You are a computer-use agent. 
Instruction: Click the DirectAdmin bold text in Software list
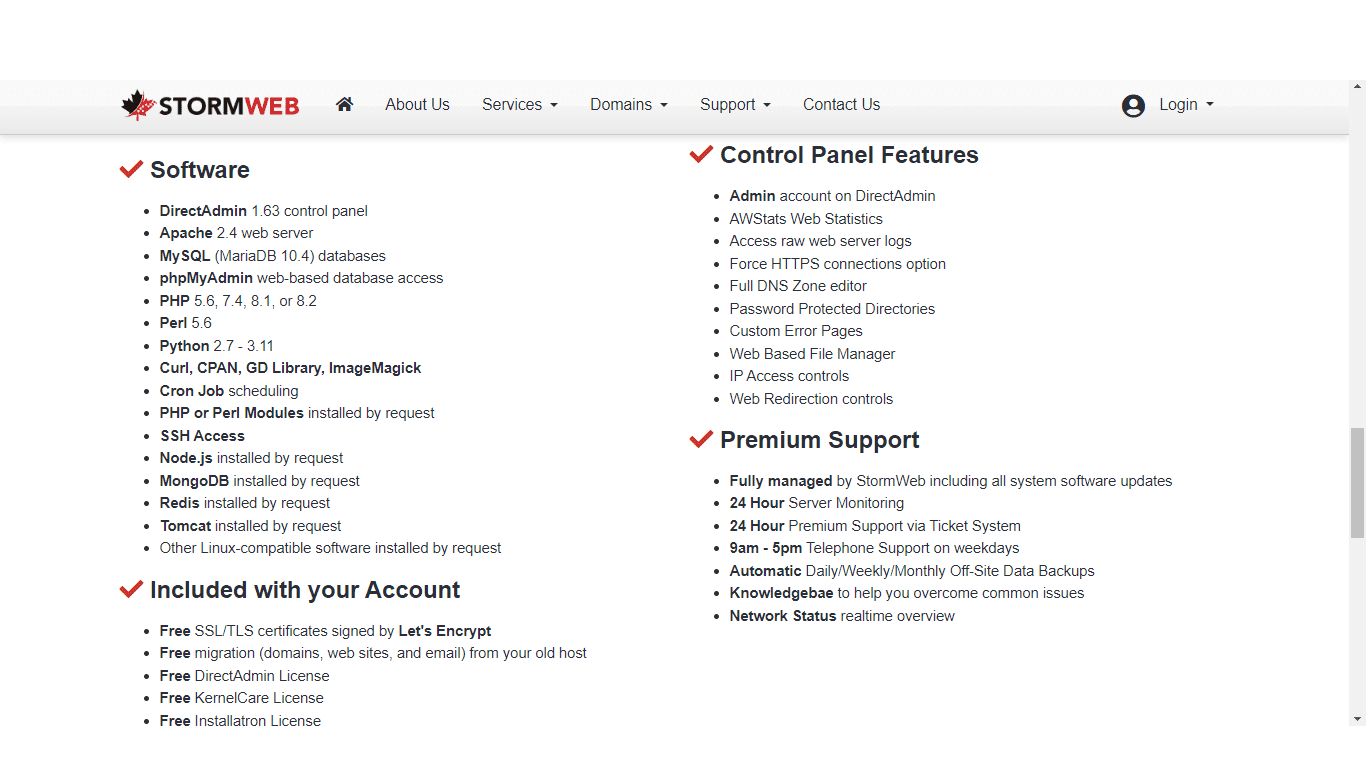click(203, 211)
